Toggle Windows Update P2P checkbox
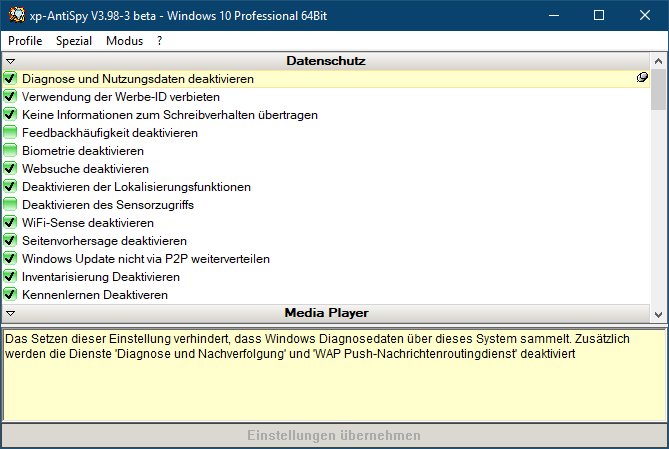 click(10, 258)
